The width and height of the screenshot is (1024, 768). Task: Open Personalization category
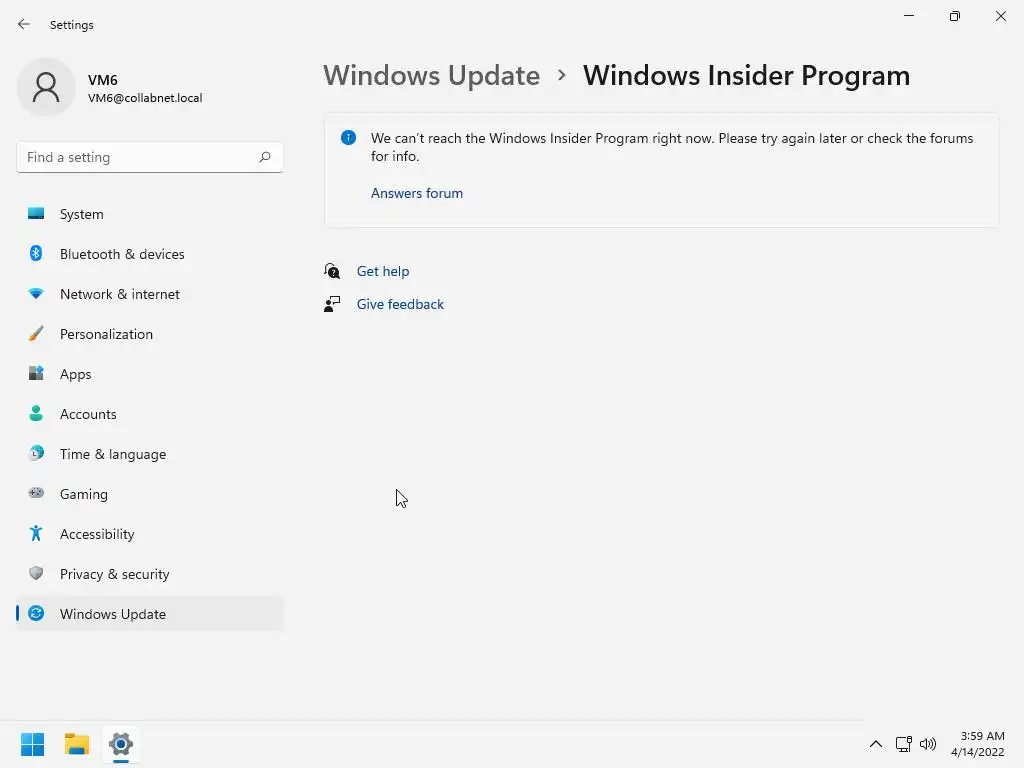pos(150,334)
